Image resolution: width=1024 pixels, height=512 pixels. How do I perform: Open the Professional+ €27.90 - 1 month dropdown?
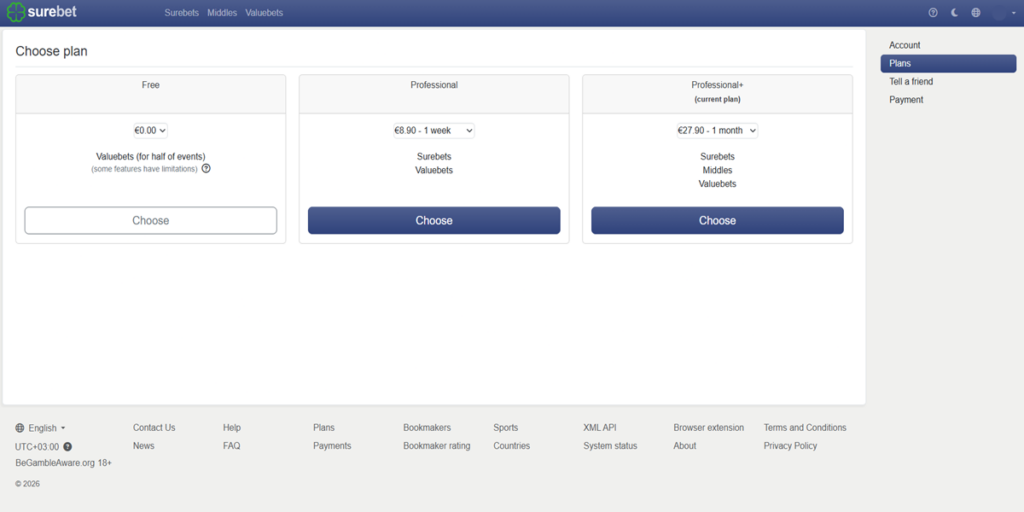(x=717, y=130)
